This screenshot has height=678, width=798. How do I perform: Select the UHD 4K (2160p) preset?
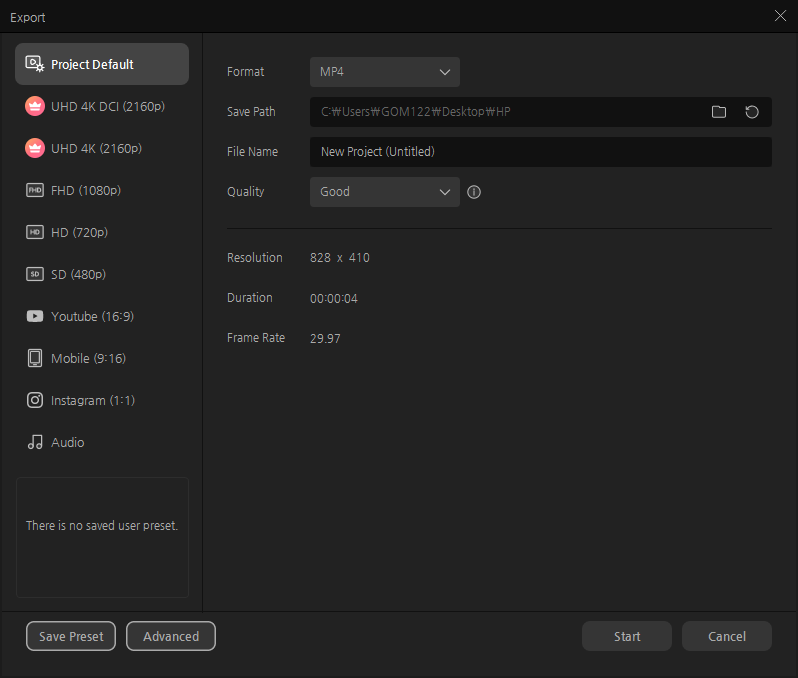point(102,148)
